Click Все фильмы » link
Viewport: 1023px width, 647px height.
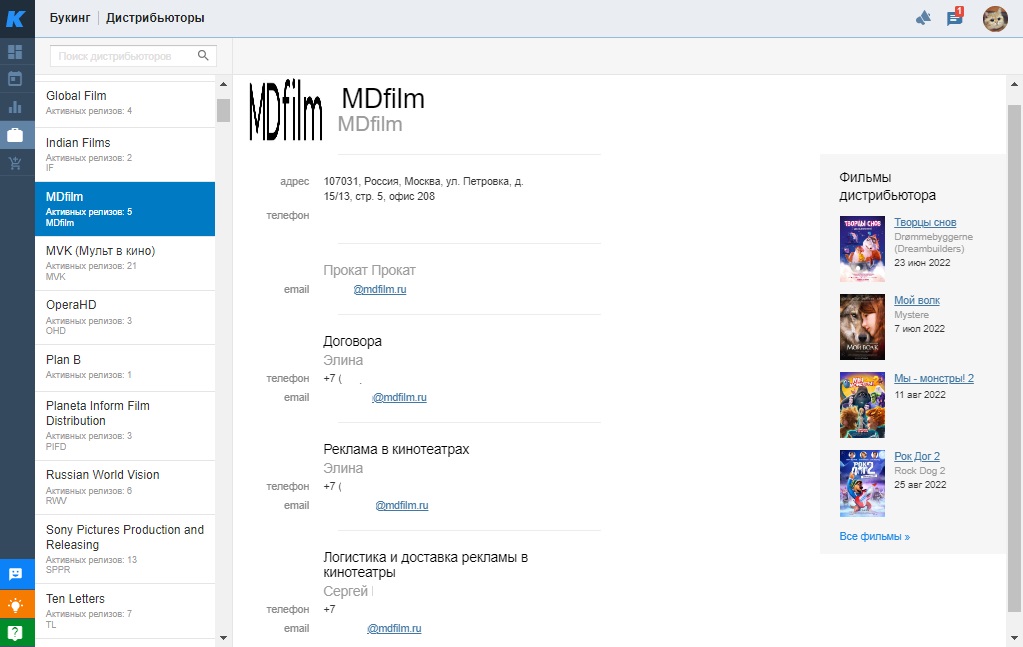874,536
